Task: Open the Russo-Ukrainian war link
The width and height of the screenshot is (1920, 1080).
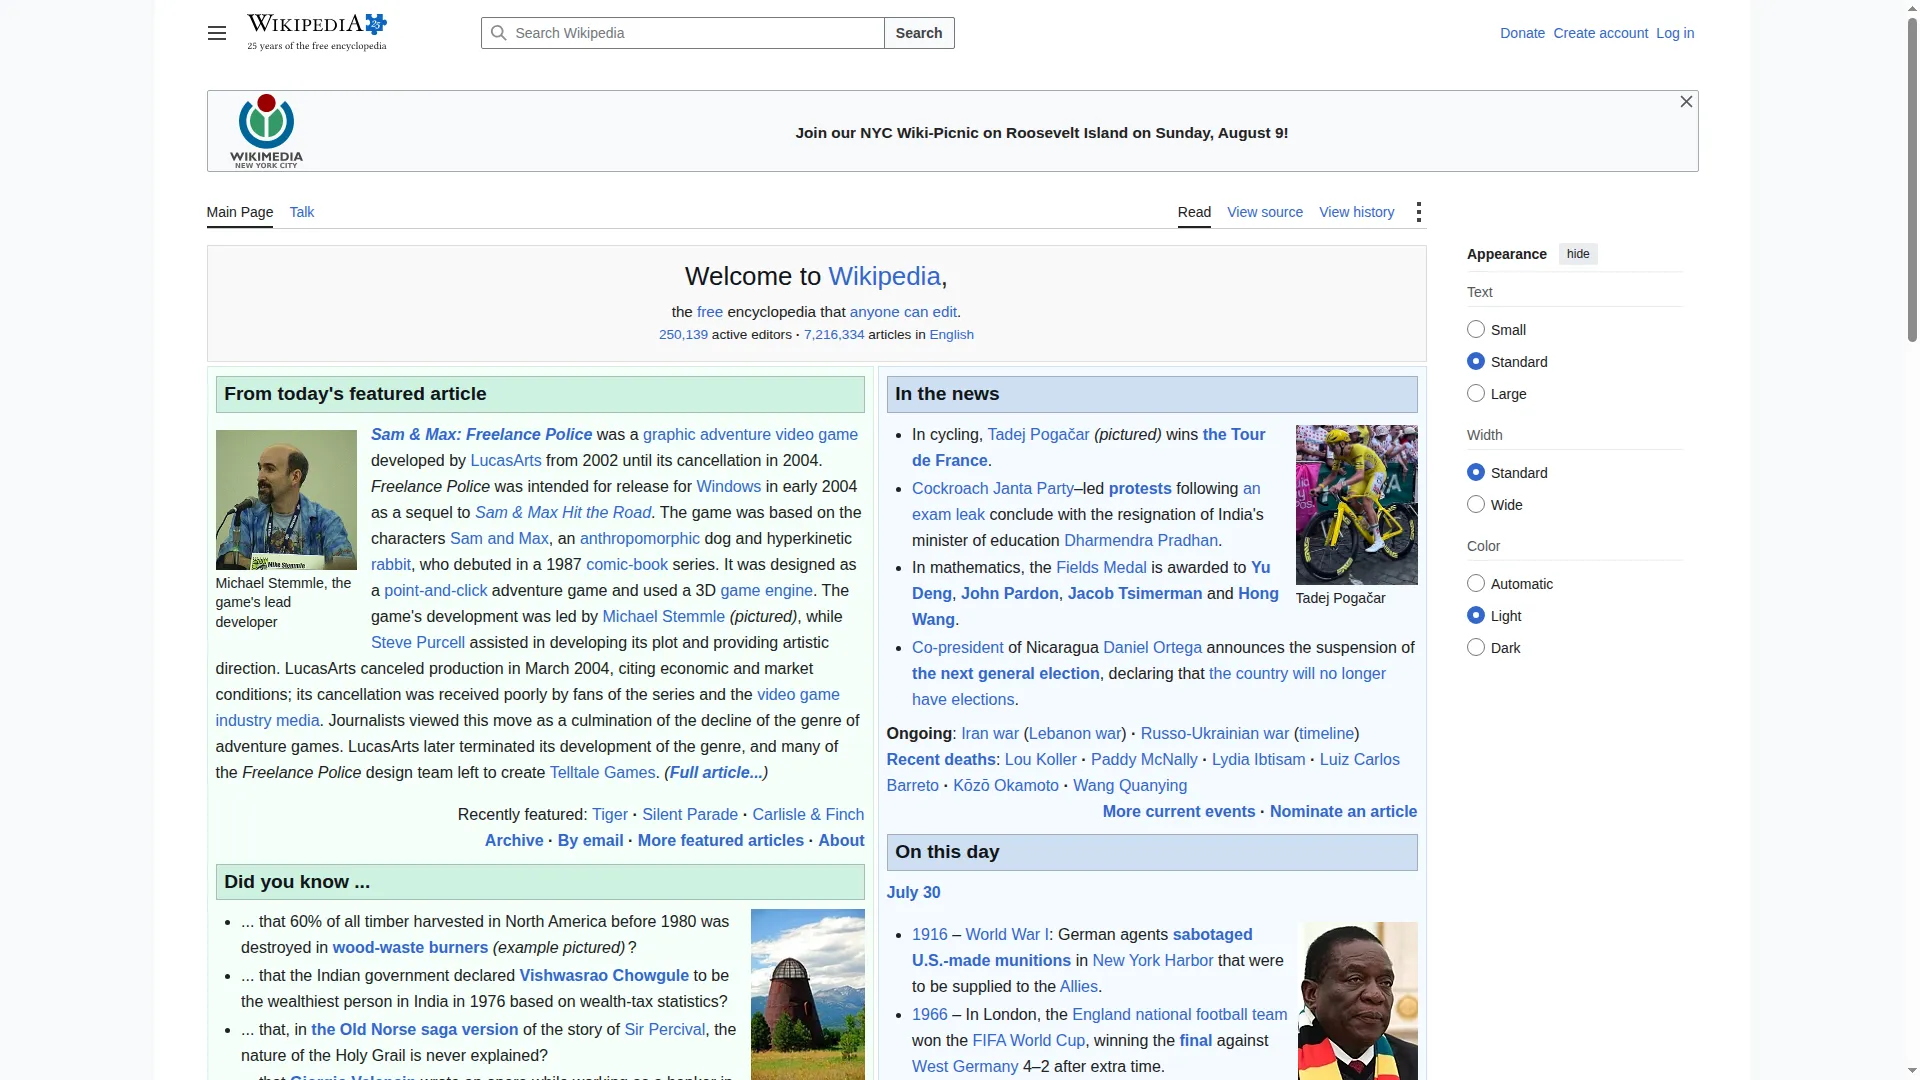Action: (x=1215, y=733)
